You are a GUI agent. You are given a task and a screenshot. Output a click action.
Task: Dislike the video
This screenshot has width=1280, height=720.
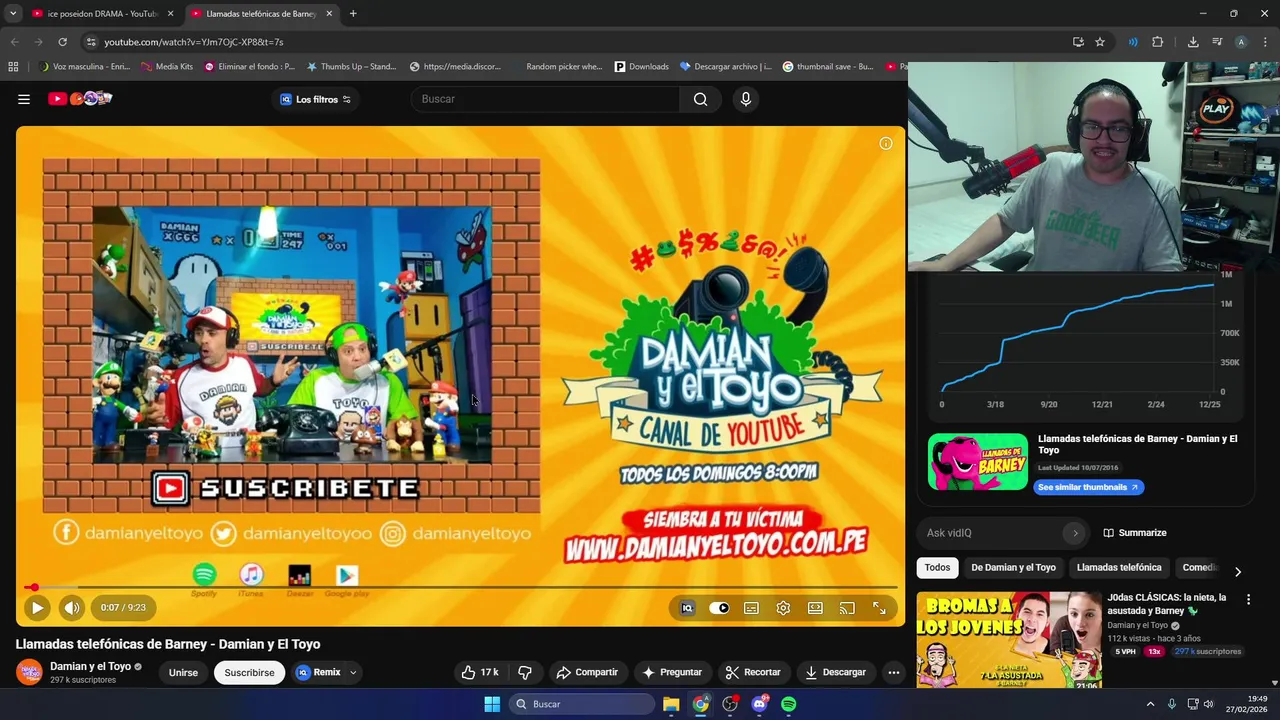(x=525, y=672)
